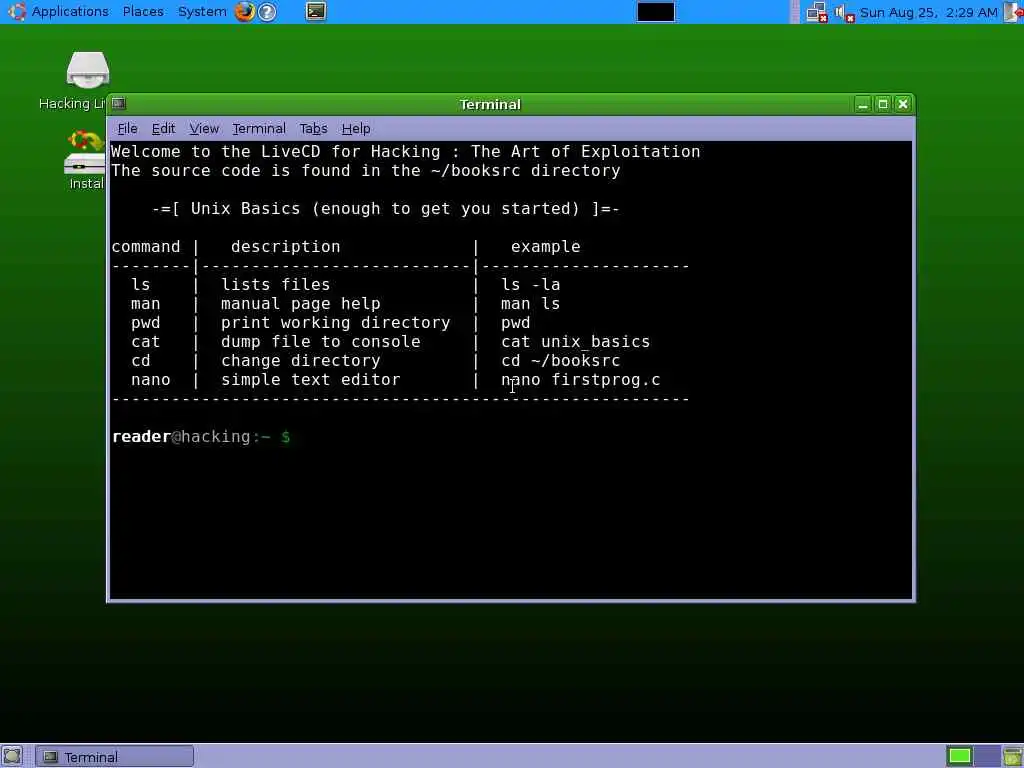The height and width of the screenshot is (768, 1024).
Task: Maximize the Terminal window
Action: 883,104
